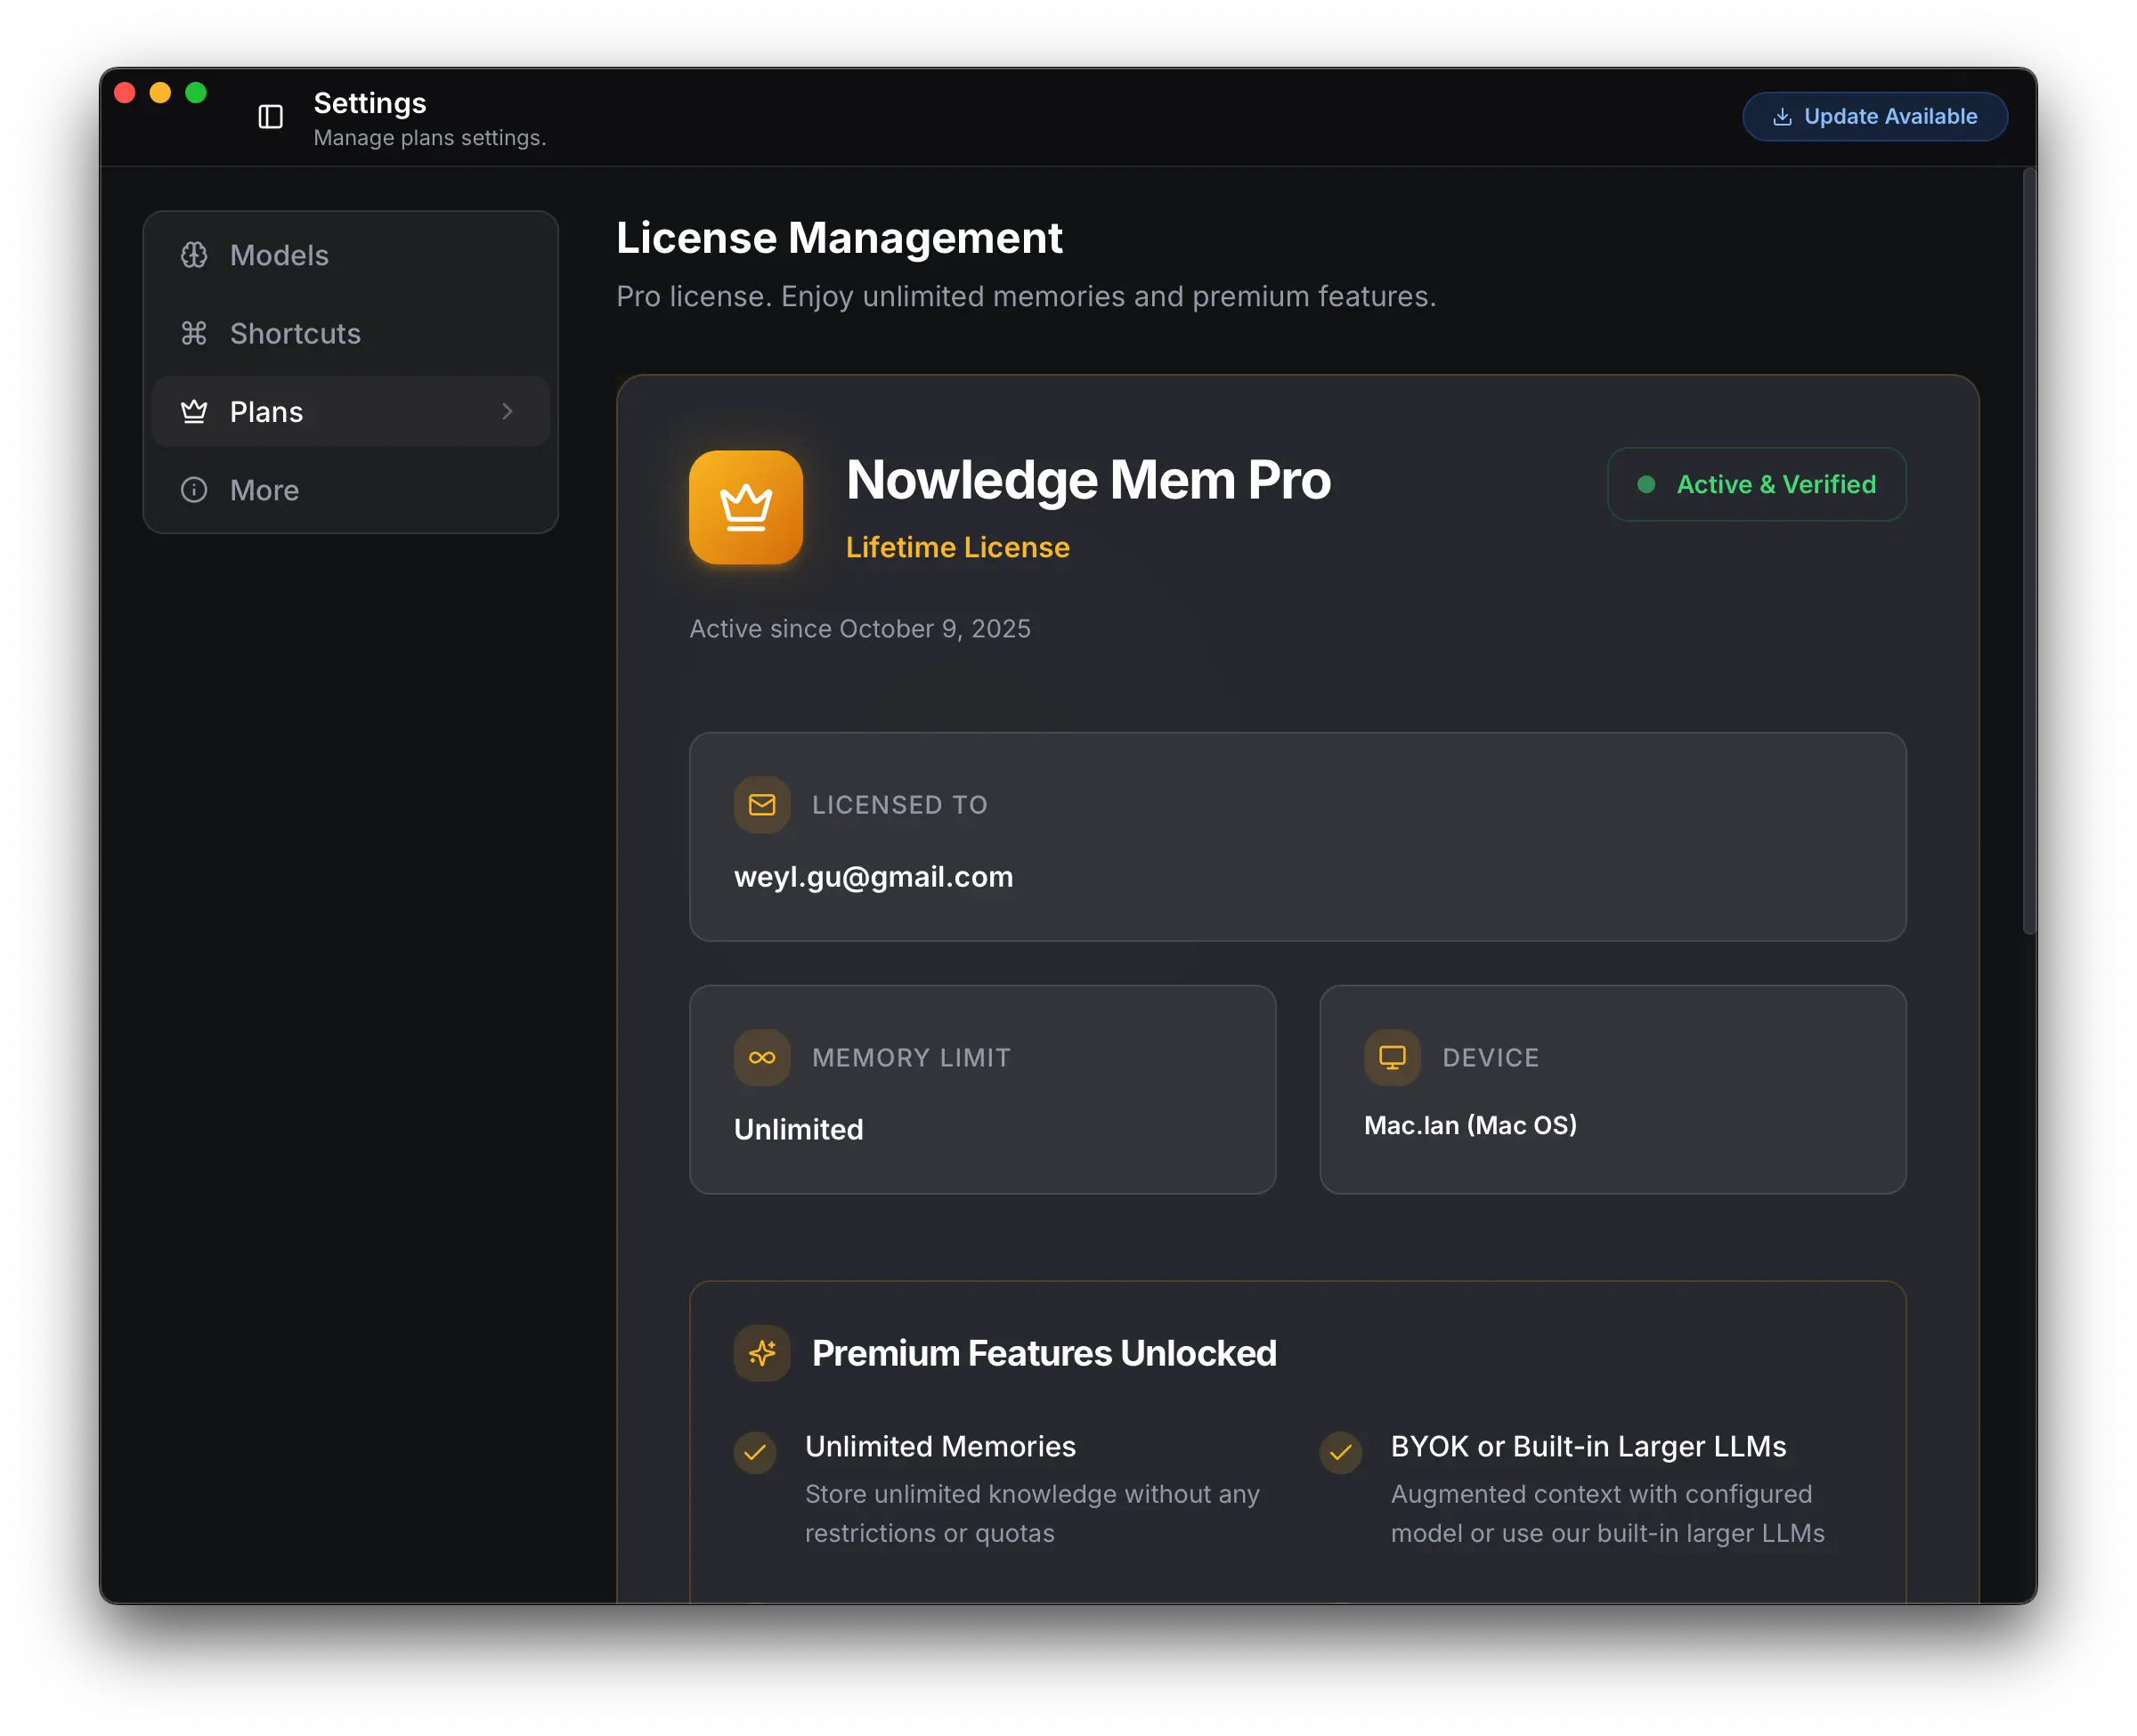Click the brain icon beside Models
Viewport: 2137px width, 1736px height.
click(x=194, y=255)
